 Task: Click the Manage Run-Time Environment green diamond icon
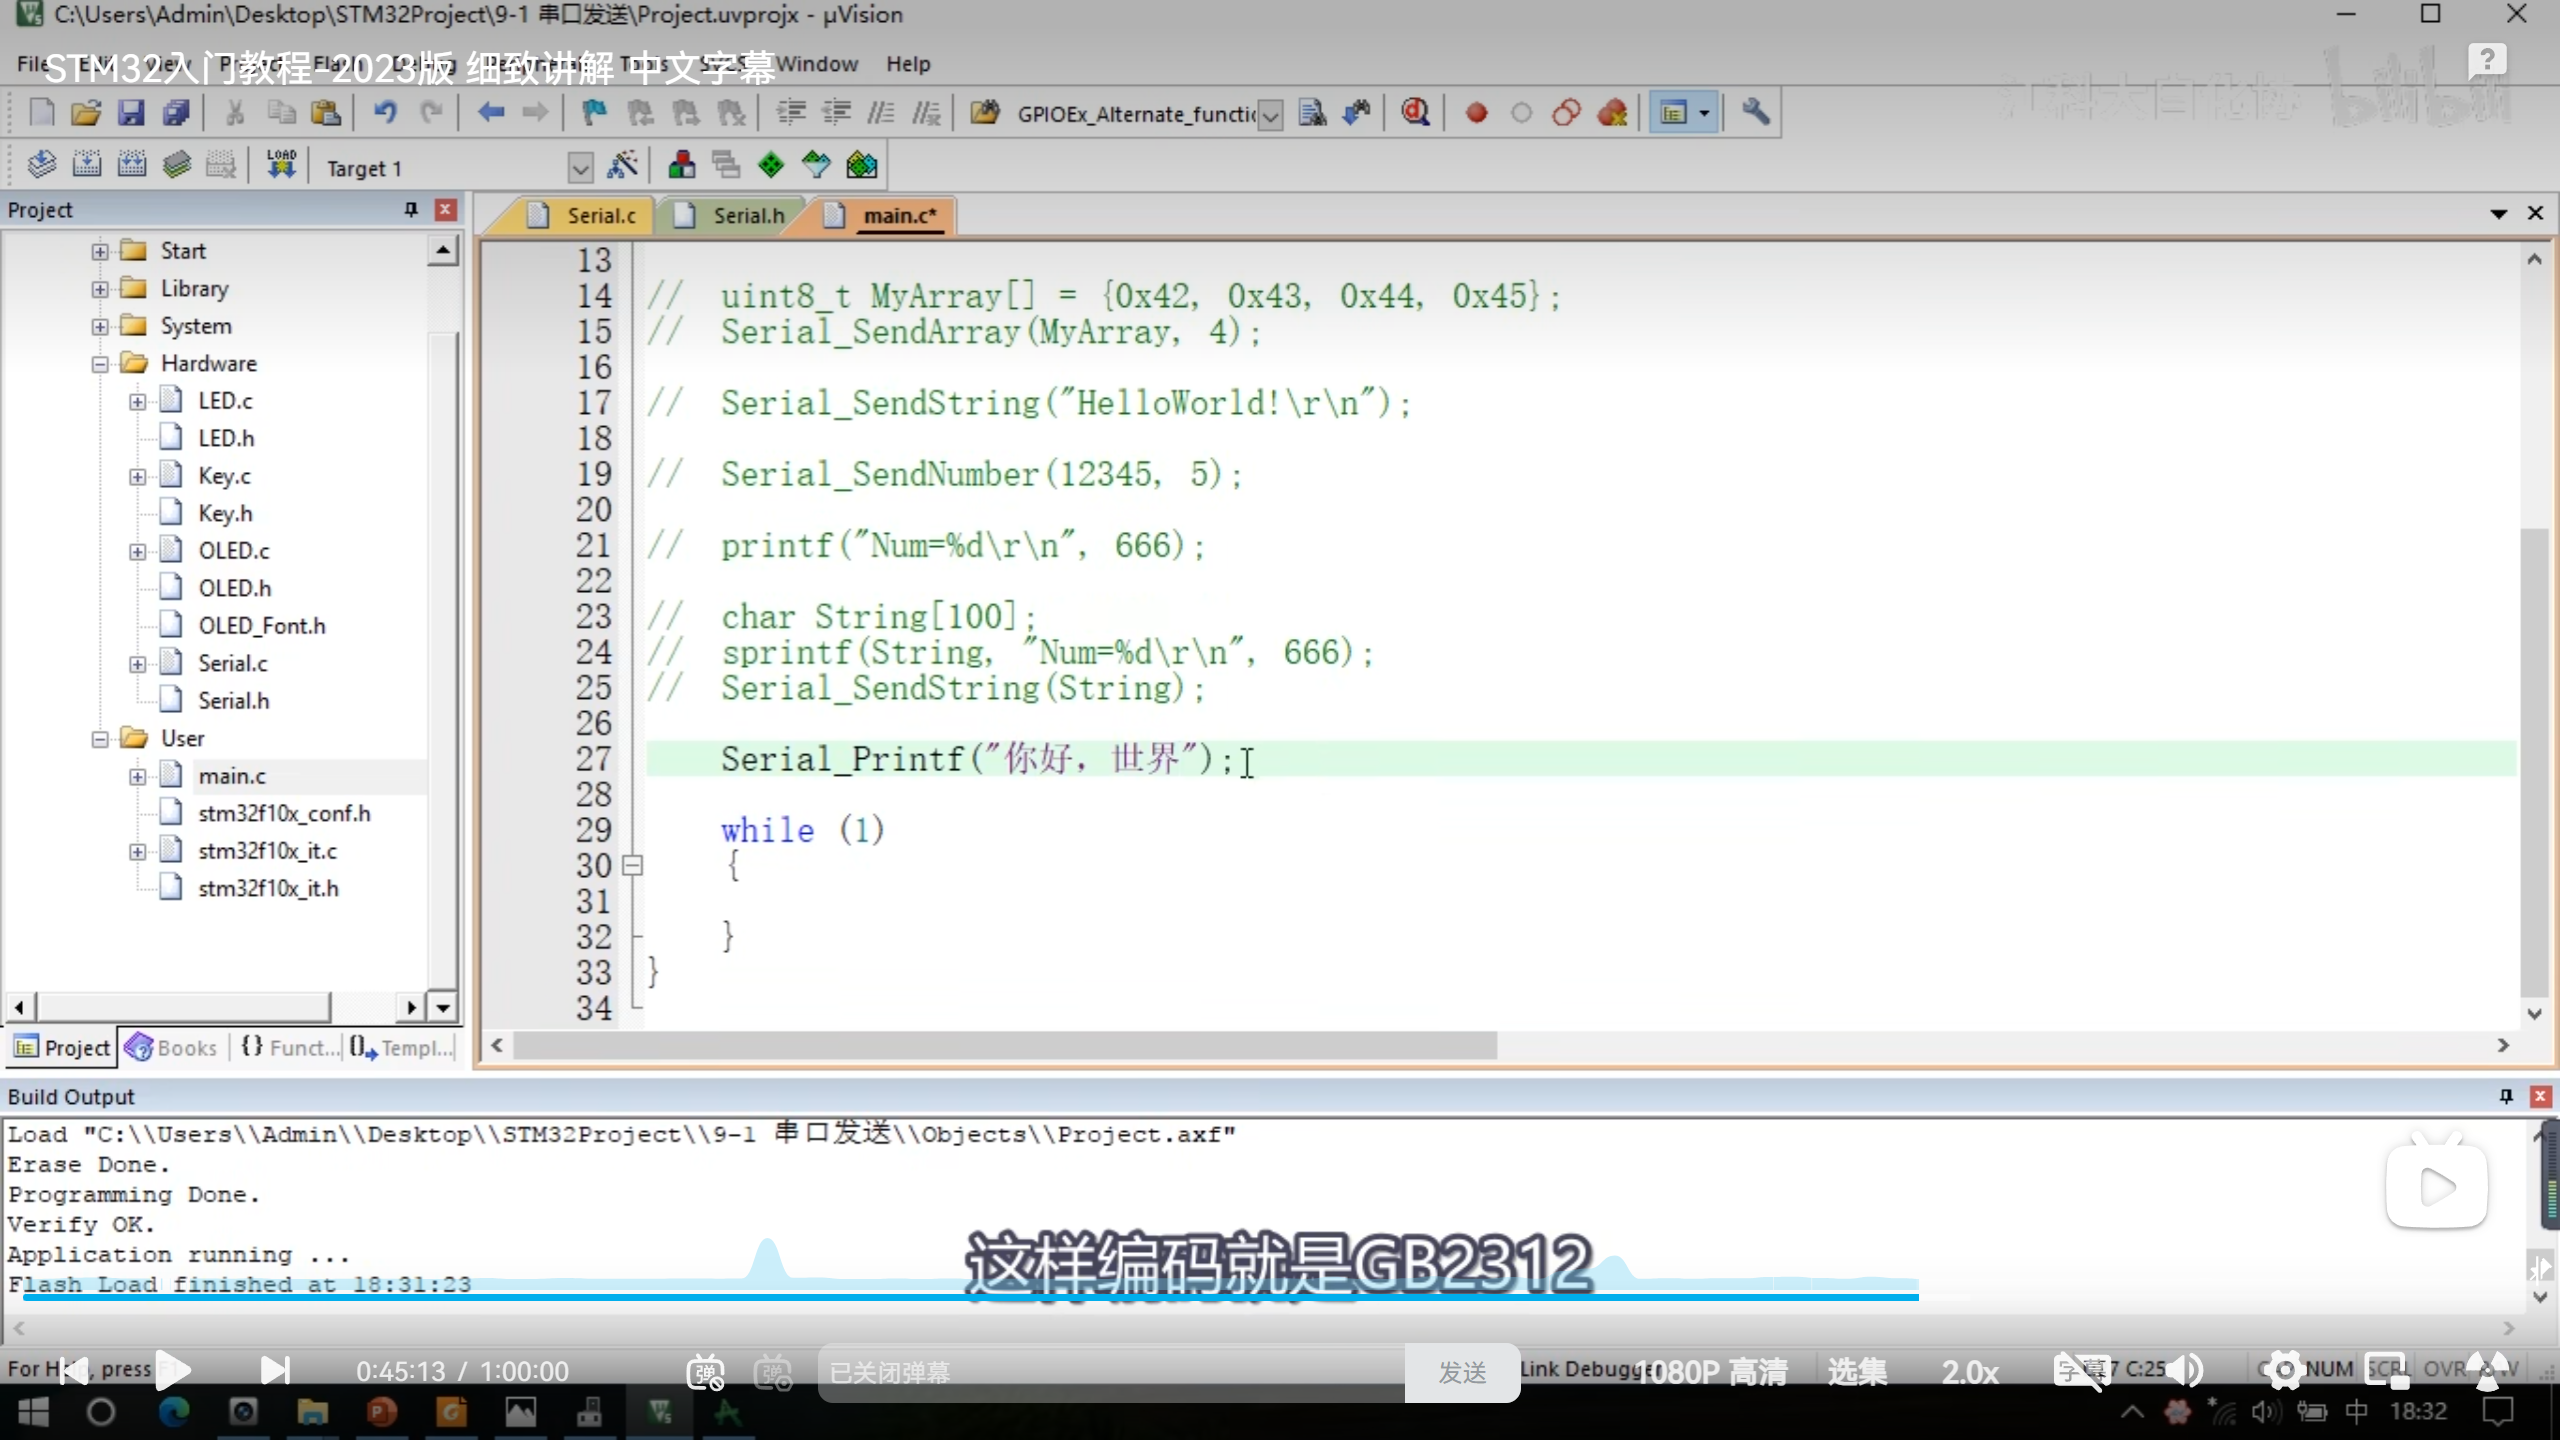point(770,165)
